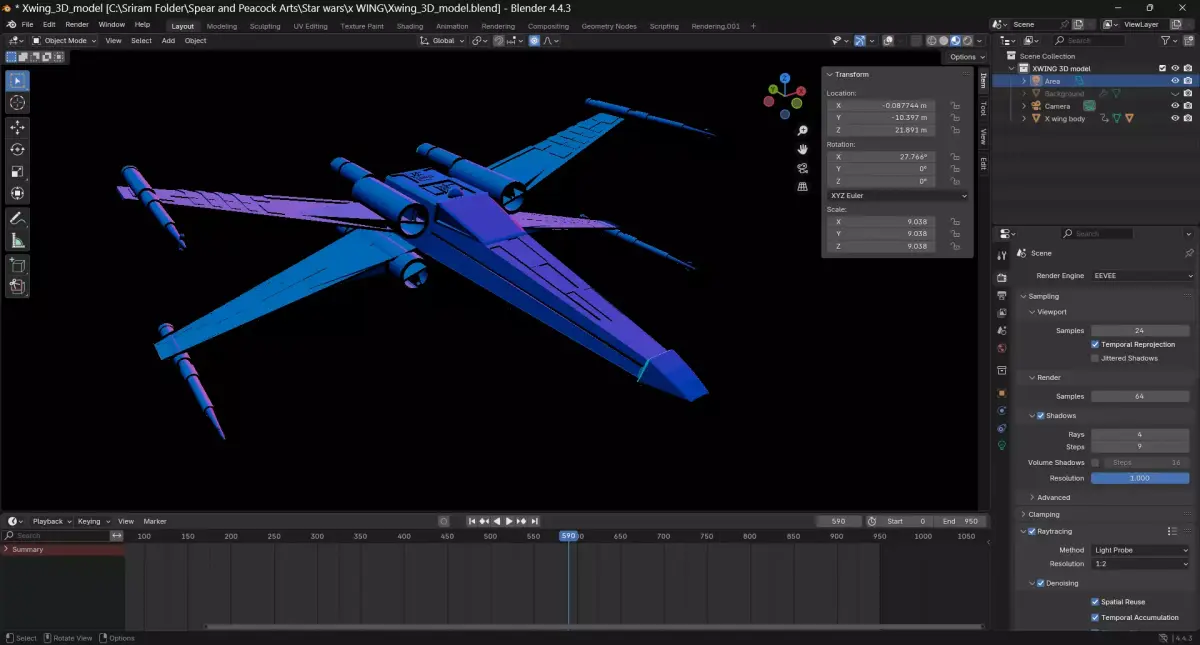Choose the Rotate tool
Image resolution: width=1200 pixels, height=645 pixels.
[17, 149]
